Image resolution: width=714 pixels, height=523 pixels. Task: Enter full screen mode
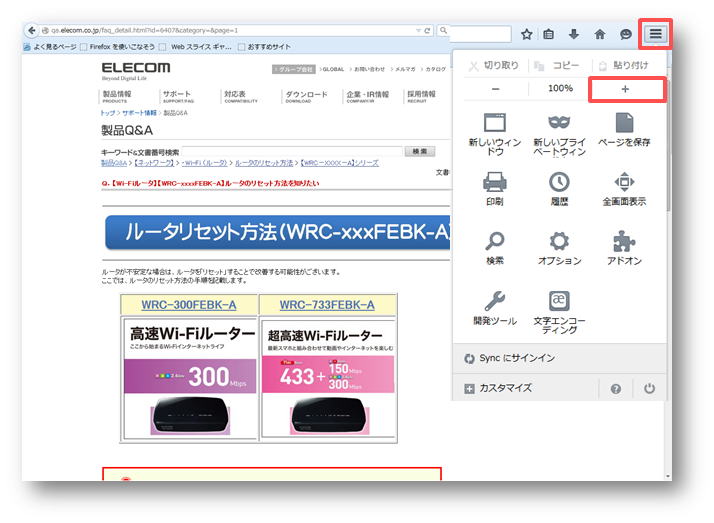click(624, 189)
